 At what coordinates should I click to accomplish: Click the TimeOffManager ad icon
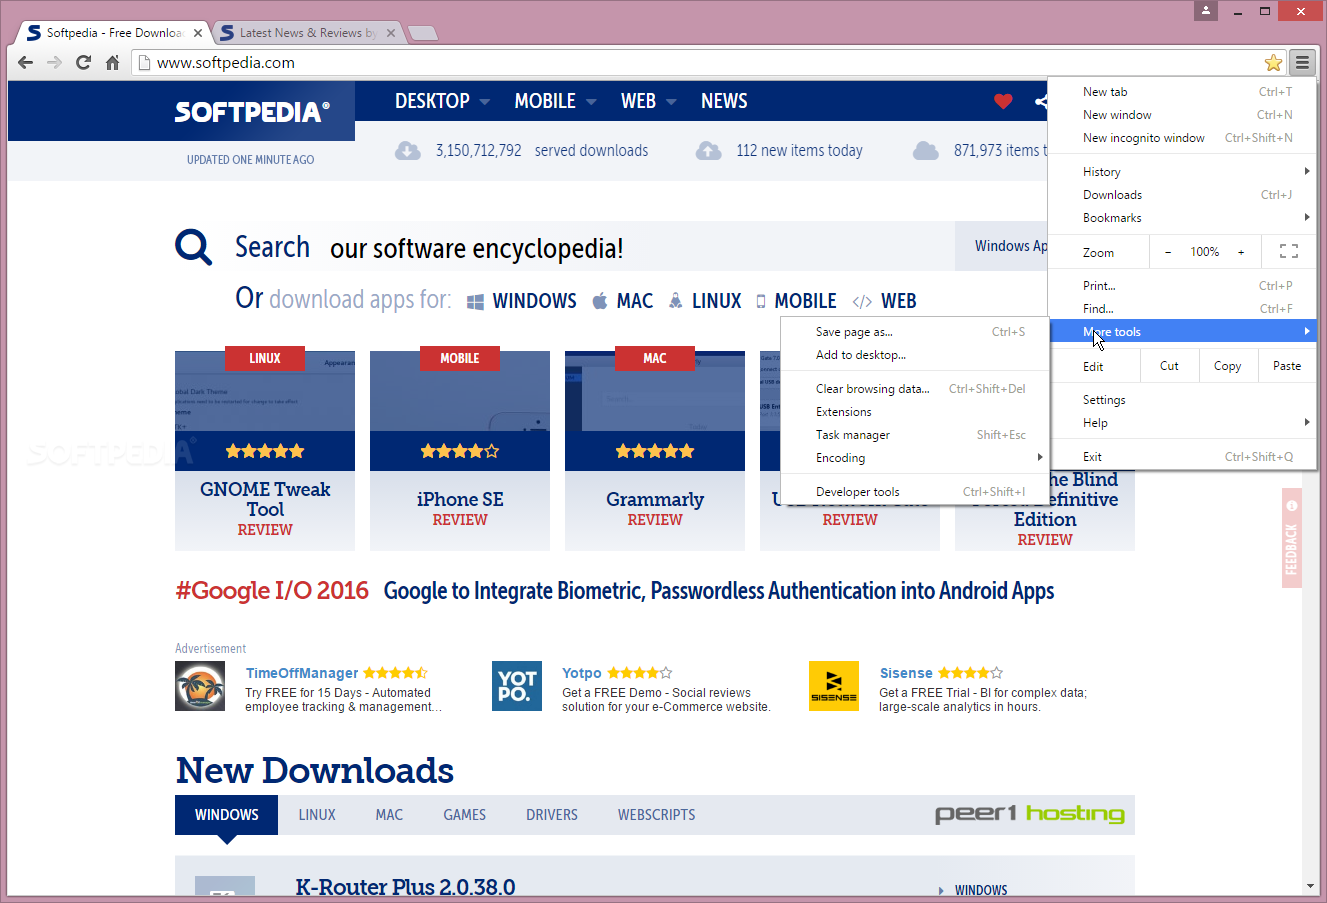(200, 686)
